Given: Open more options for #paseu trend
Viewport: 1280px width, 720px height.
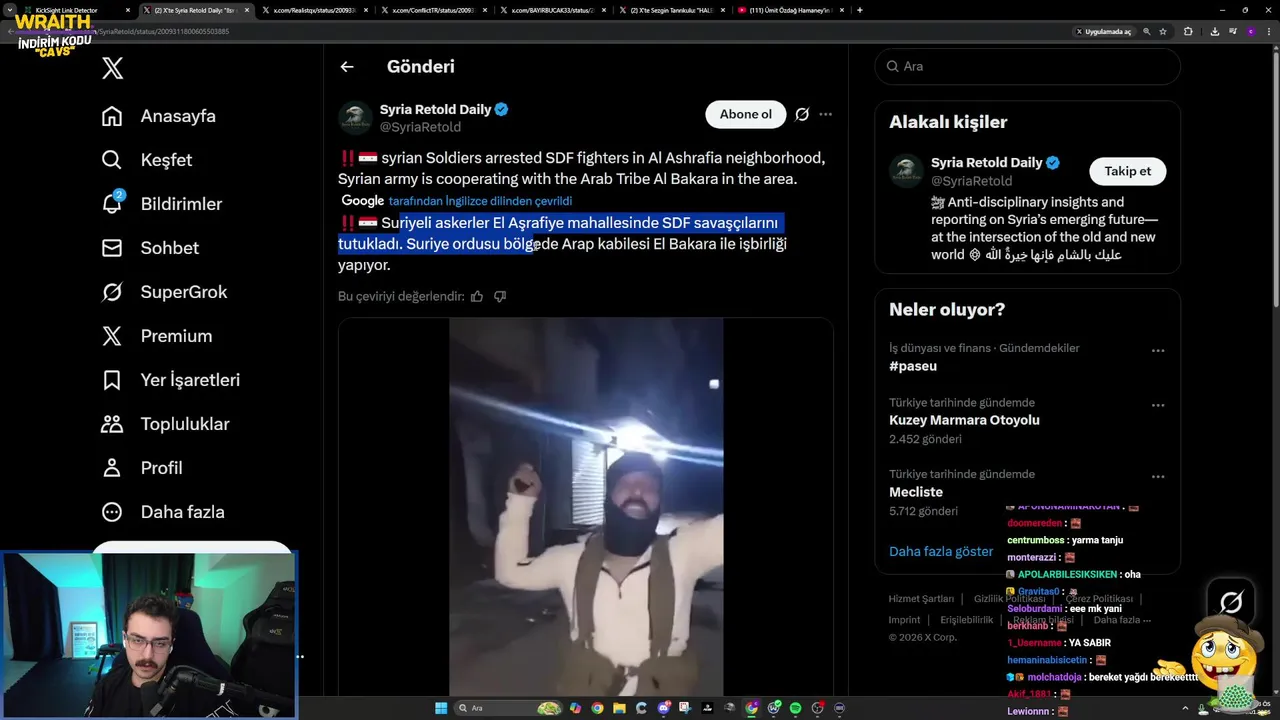Looking at the screenshot, I should pyautogui.click(x=1158, y=351).
